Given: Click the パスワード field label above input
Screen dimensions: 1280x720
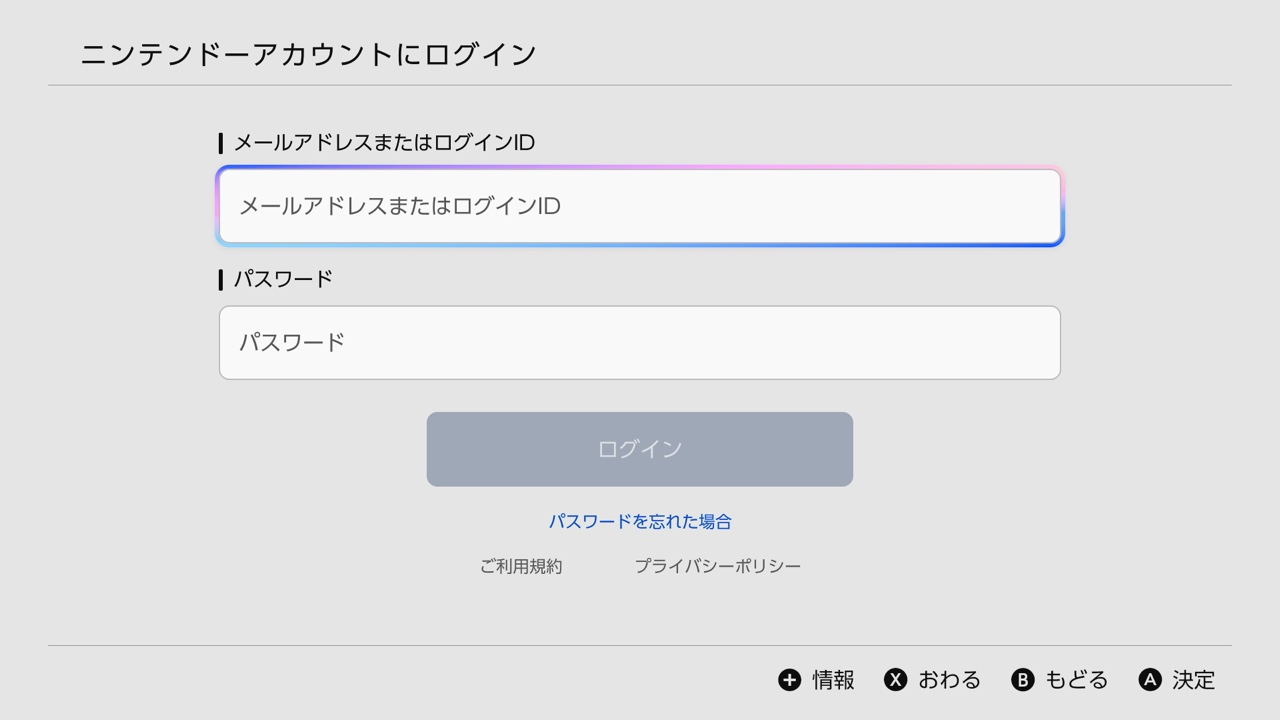Looking at the screenshot, I should click(x=283, y=279).
